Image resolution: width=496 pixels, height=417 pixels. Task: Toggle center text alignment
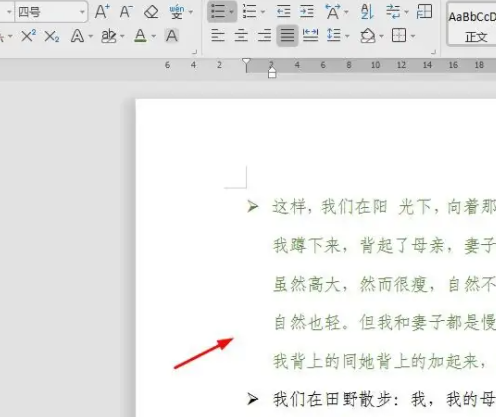click(x=241, y=35)
